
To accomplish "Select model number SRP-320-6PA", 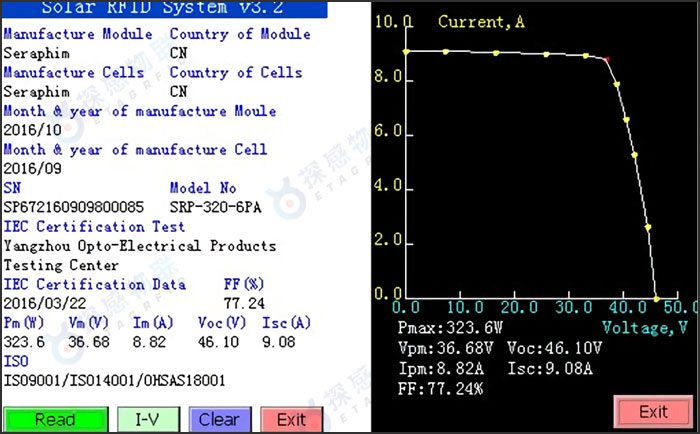I will click(x=216, y=207).
